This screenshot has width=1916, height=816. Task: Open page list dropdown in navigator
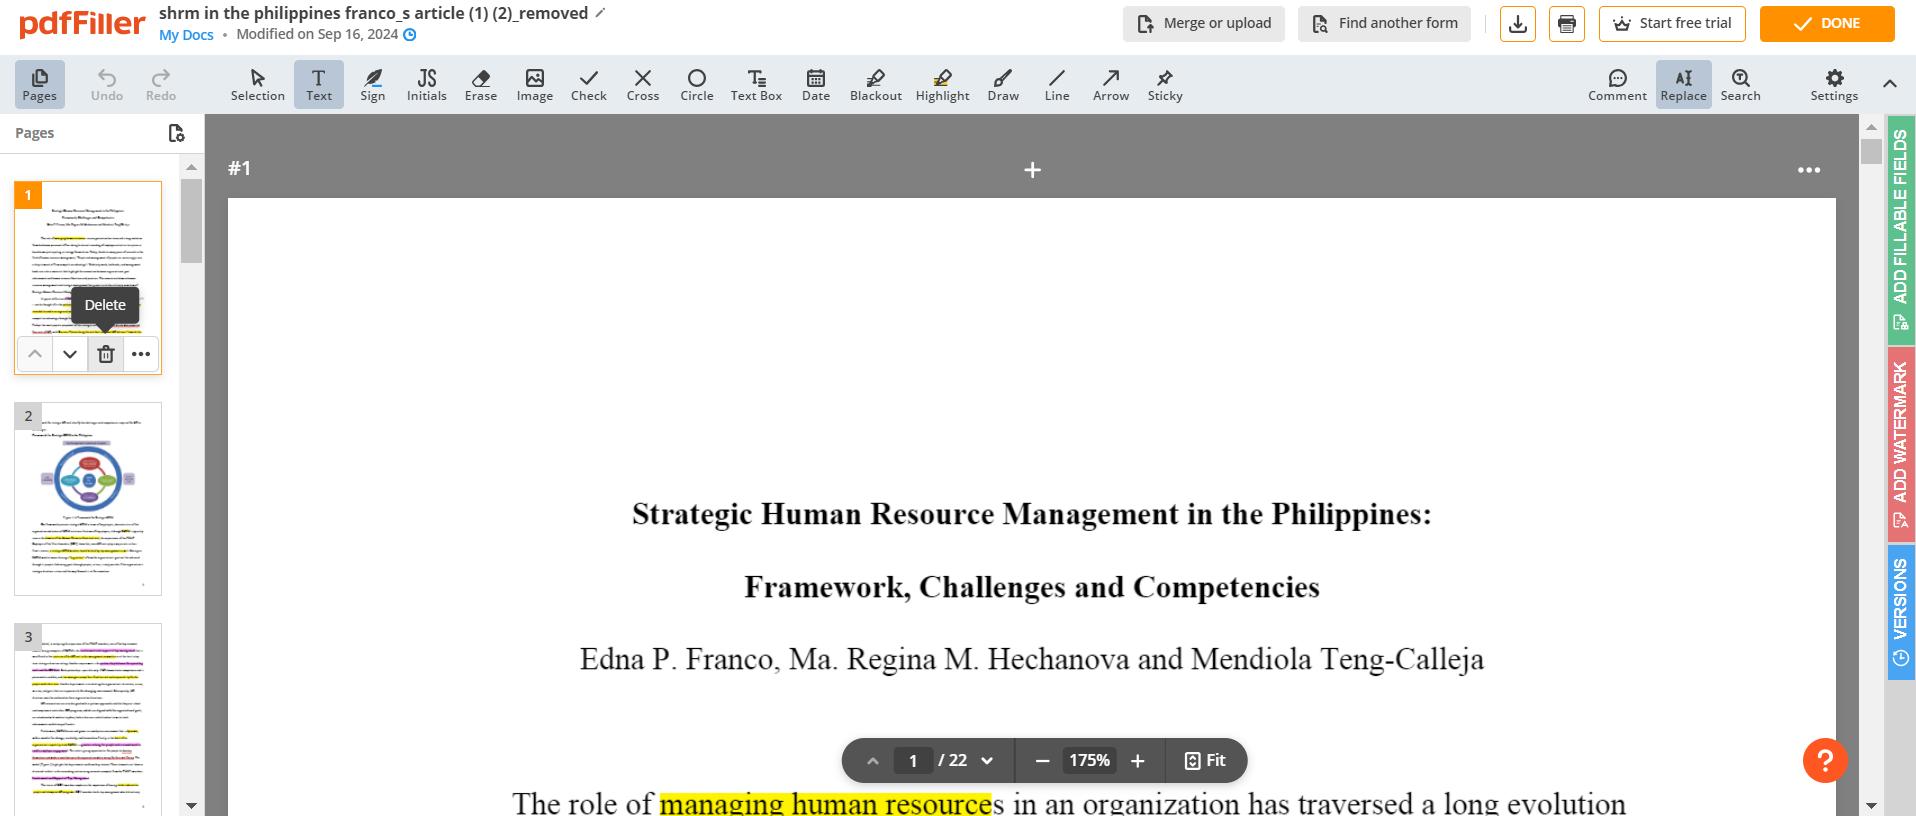[987, 761]
